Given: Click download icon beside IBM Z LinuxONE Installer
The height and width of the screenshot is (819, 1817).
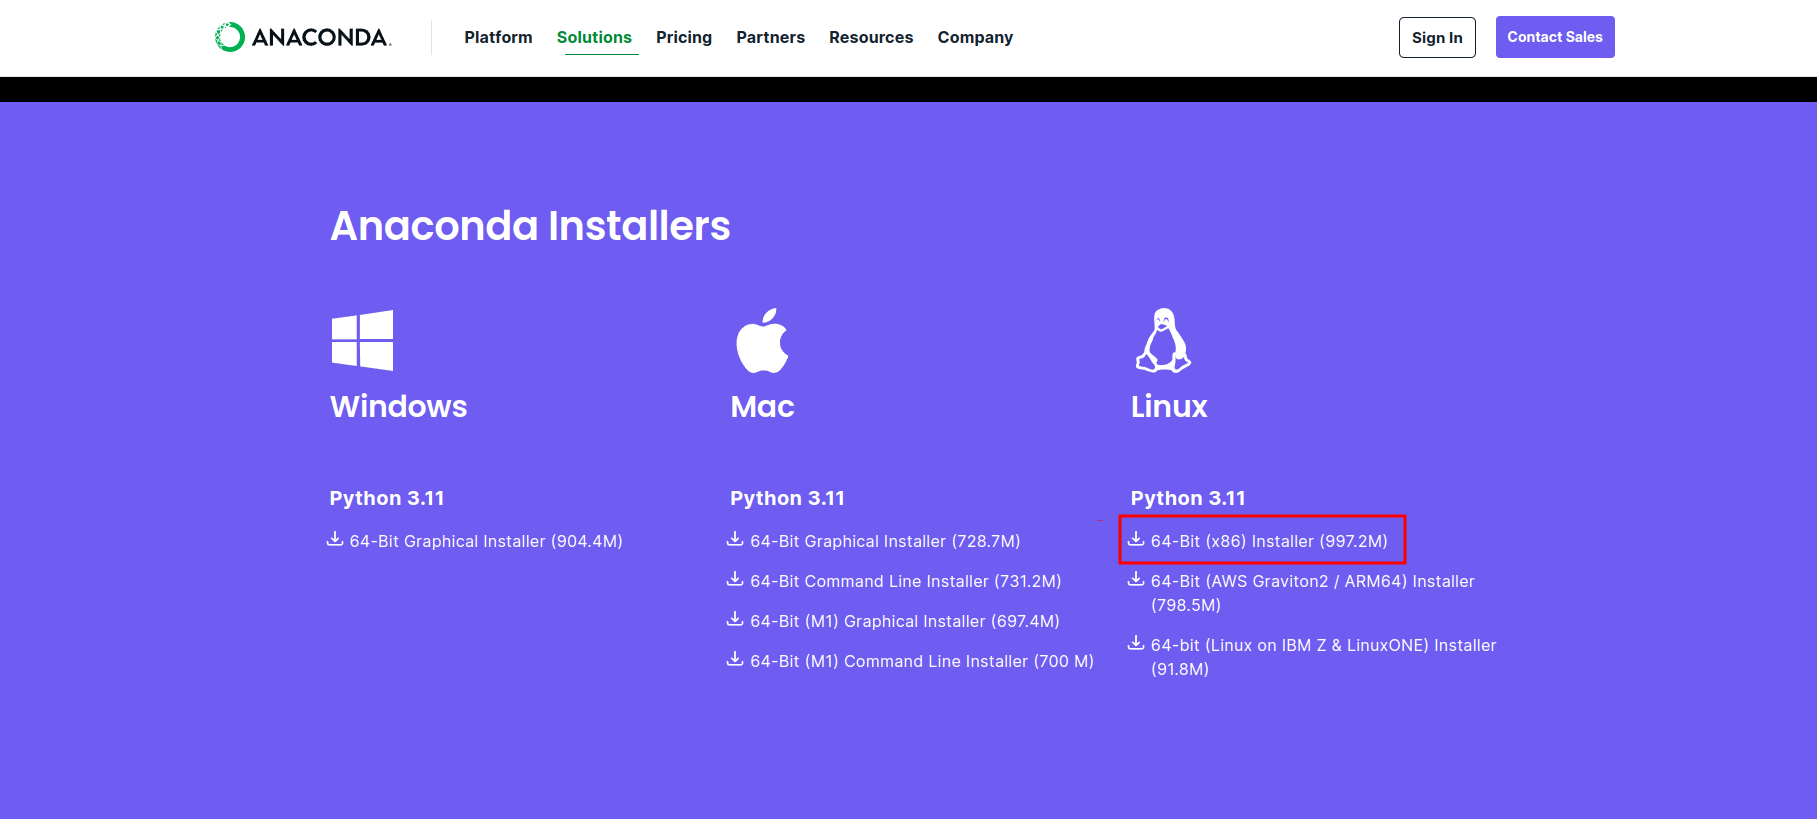Looking at the screenshot, I should pos(1136,644).
